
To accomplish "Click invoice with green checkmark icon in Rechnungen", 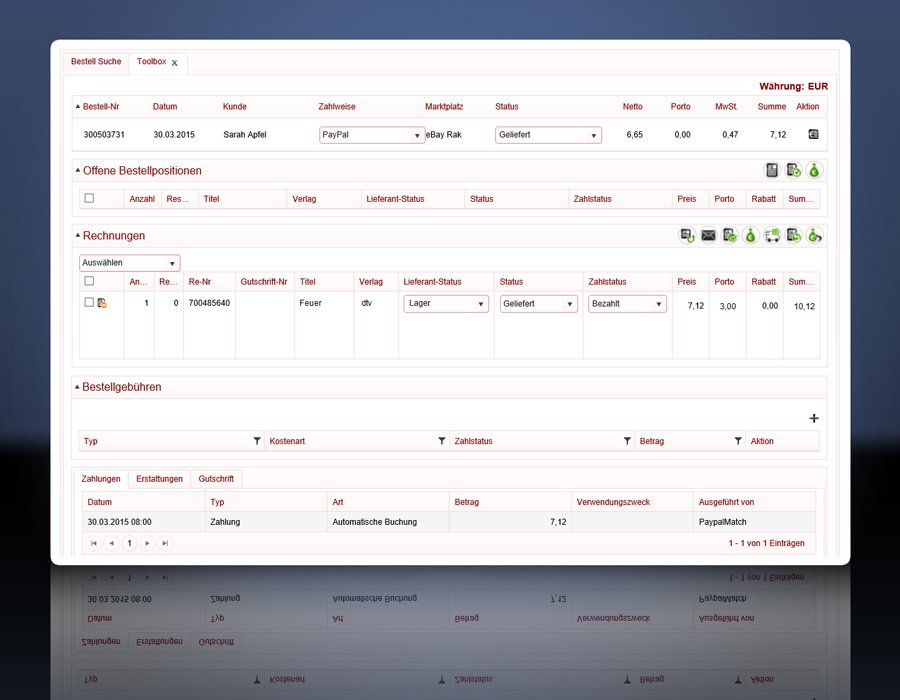I will pos(730,235).
